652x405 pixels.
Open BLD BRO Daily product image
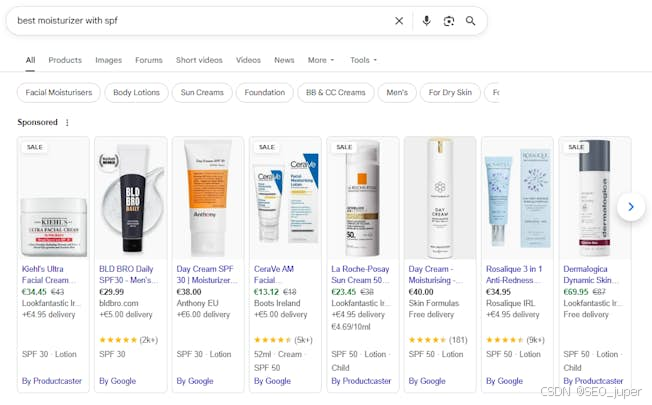(x=131, y=198)
